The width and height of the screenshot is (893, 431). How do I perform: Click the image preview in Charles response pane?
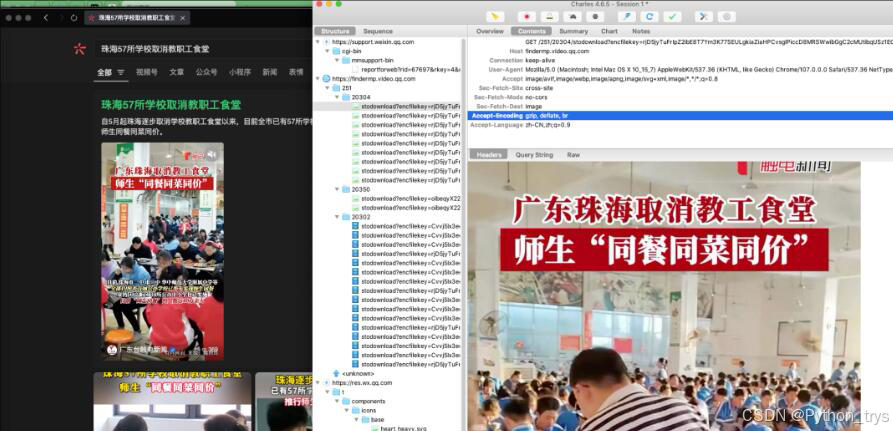point(664,296)
